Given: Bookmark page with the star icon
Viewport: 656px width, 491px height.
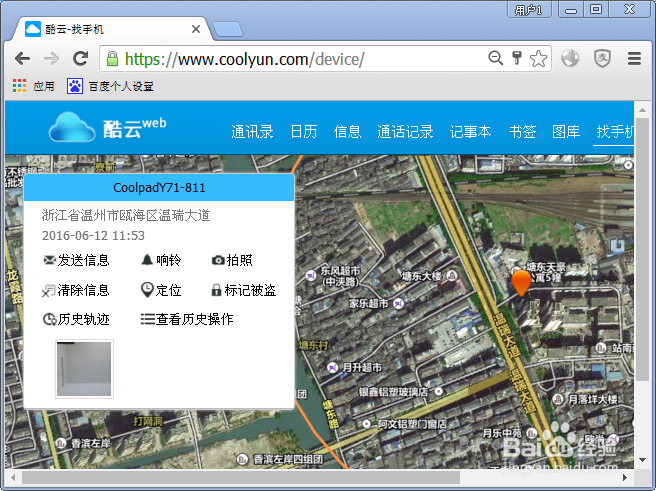Looking at the screenshot, I should [538, 59].
